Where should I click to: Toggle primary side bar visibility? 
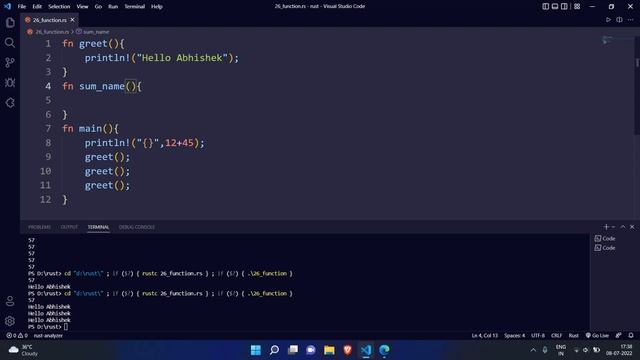545,6
